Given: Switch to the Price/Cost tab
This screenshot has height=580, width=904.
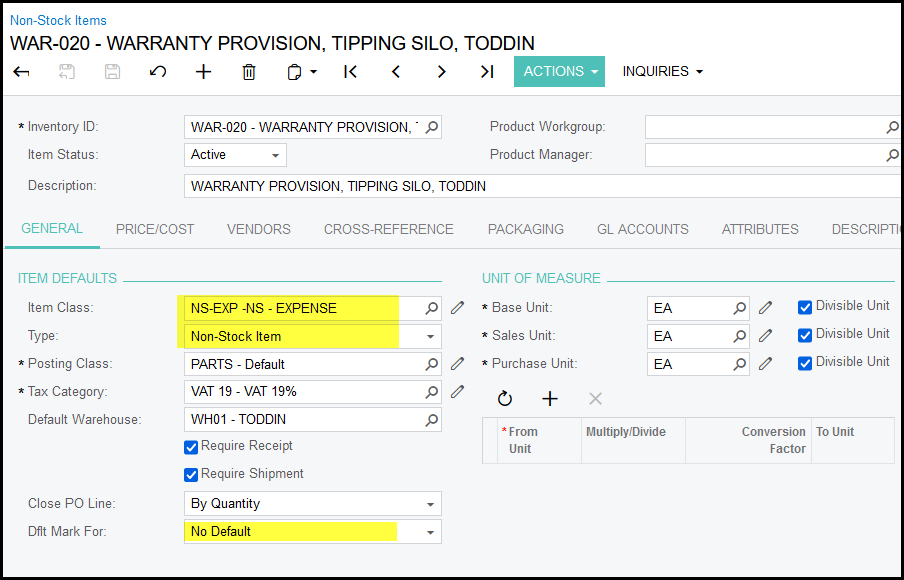Looking at the screenshot, I should click(155, 229).
